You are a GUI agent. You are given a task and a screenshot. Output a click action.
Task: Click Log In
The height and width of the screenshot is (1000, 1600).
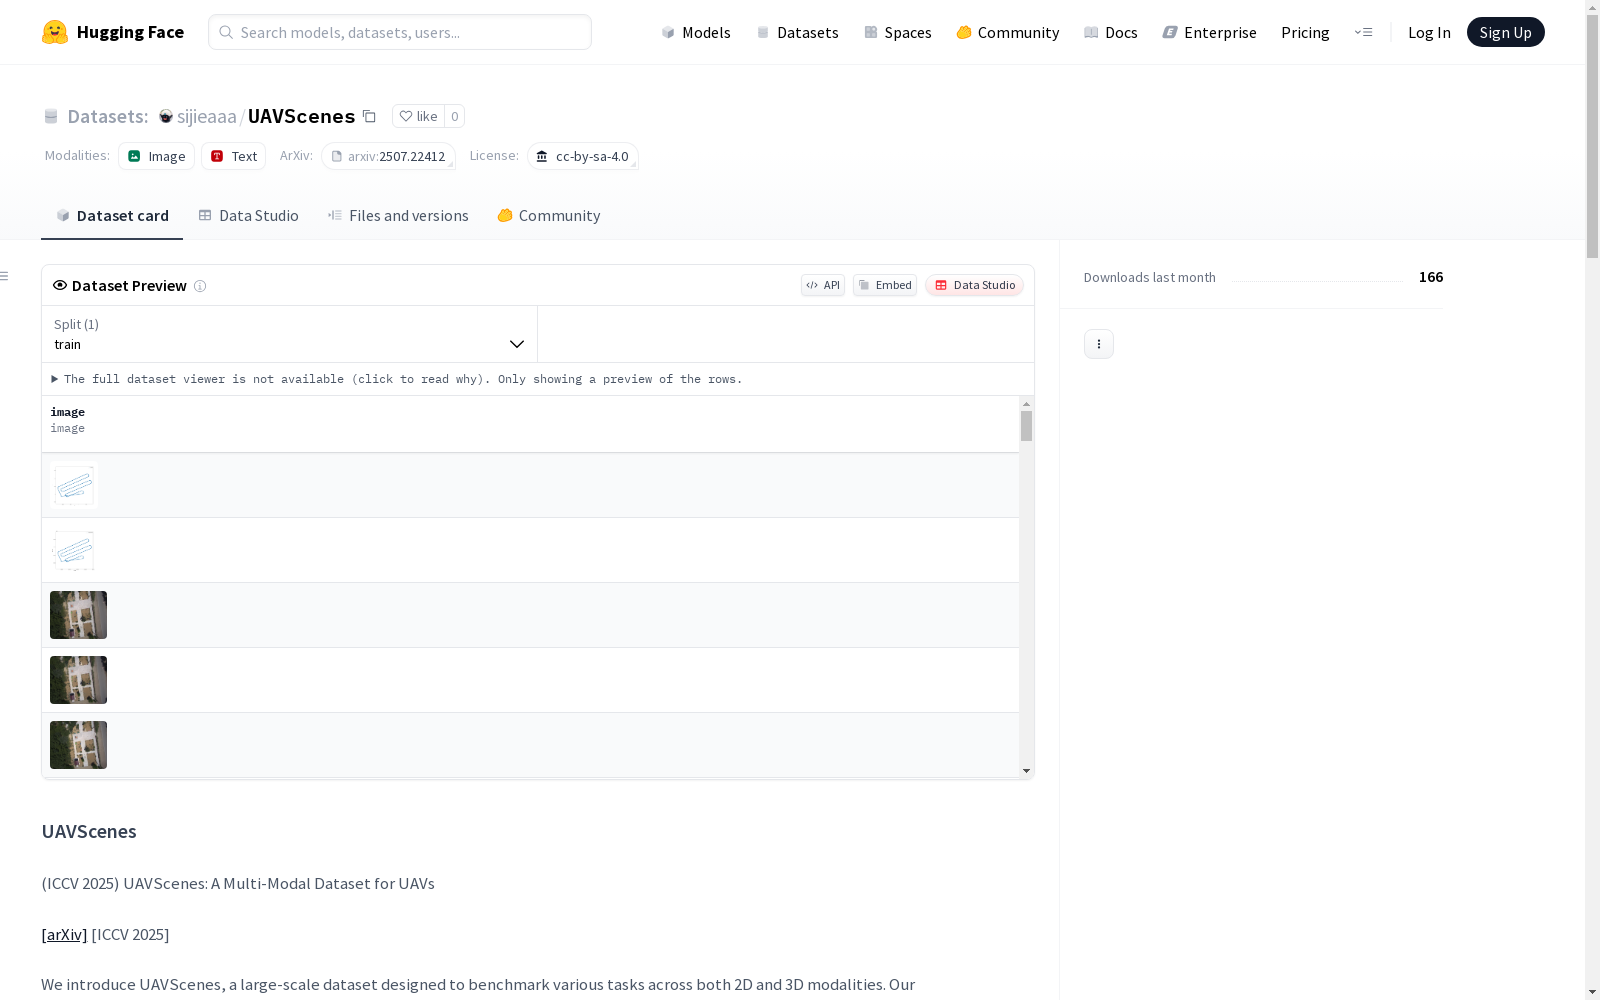click(x=1429, y=32)
